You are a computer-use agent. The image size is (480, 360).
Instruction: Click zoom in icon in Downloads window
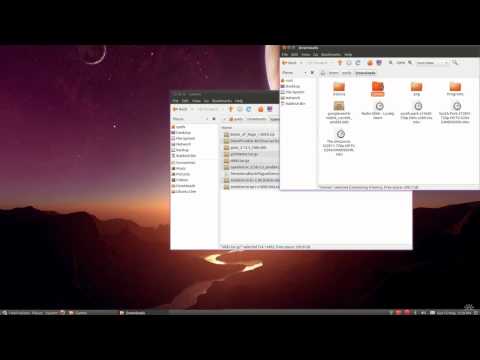410,63
